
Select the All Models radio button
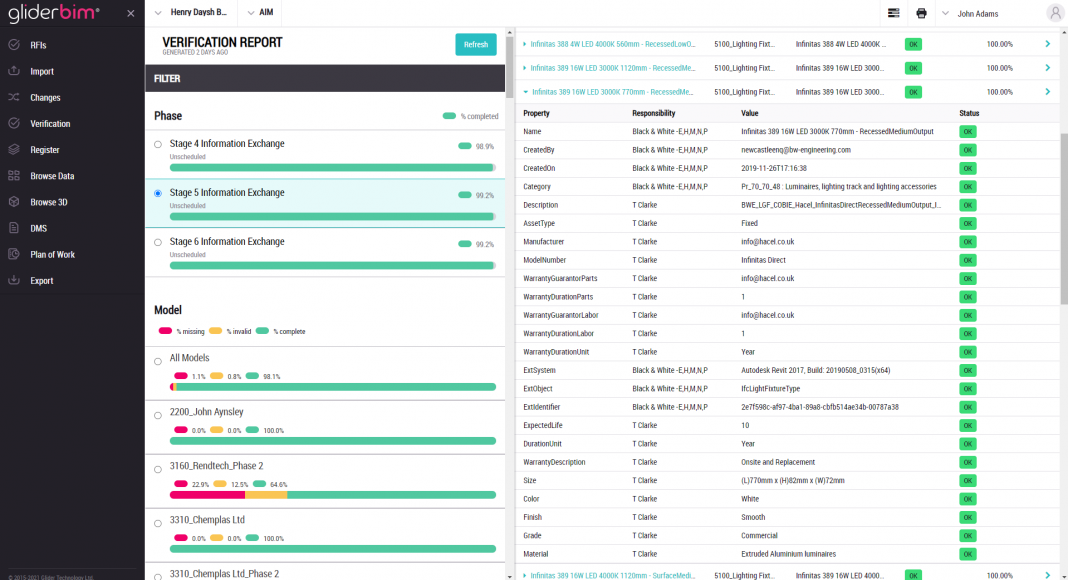click(158, 361)
